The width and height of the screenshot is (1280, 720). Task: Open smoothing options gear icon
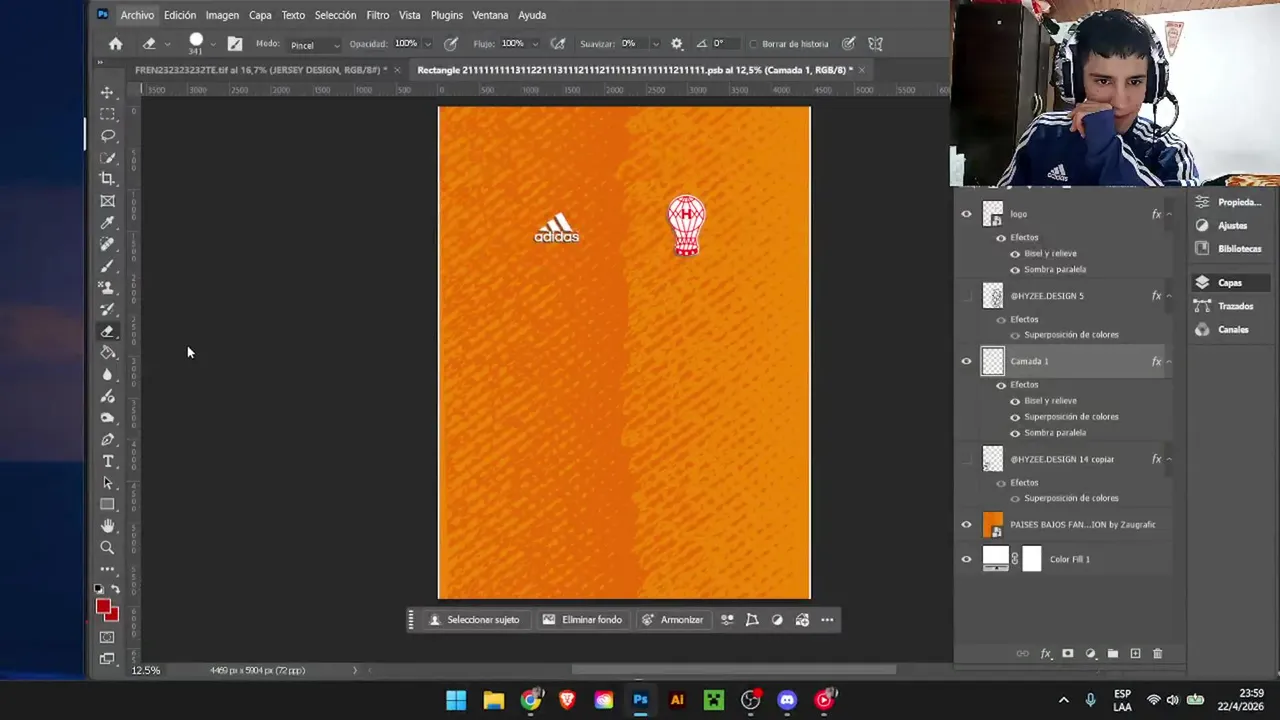point(677,44)
